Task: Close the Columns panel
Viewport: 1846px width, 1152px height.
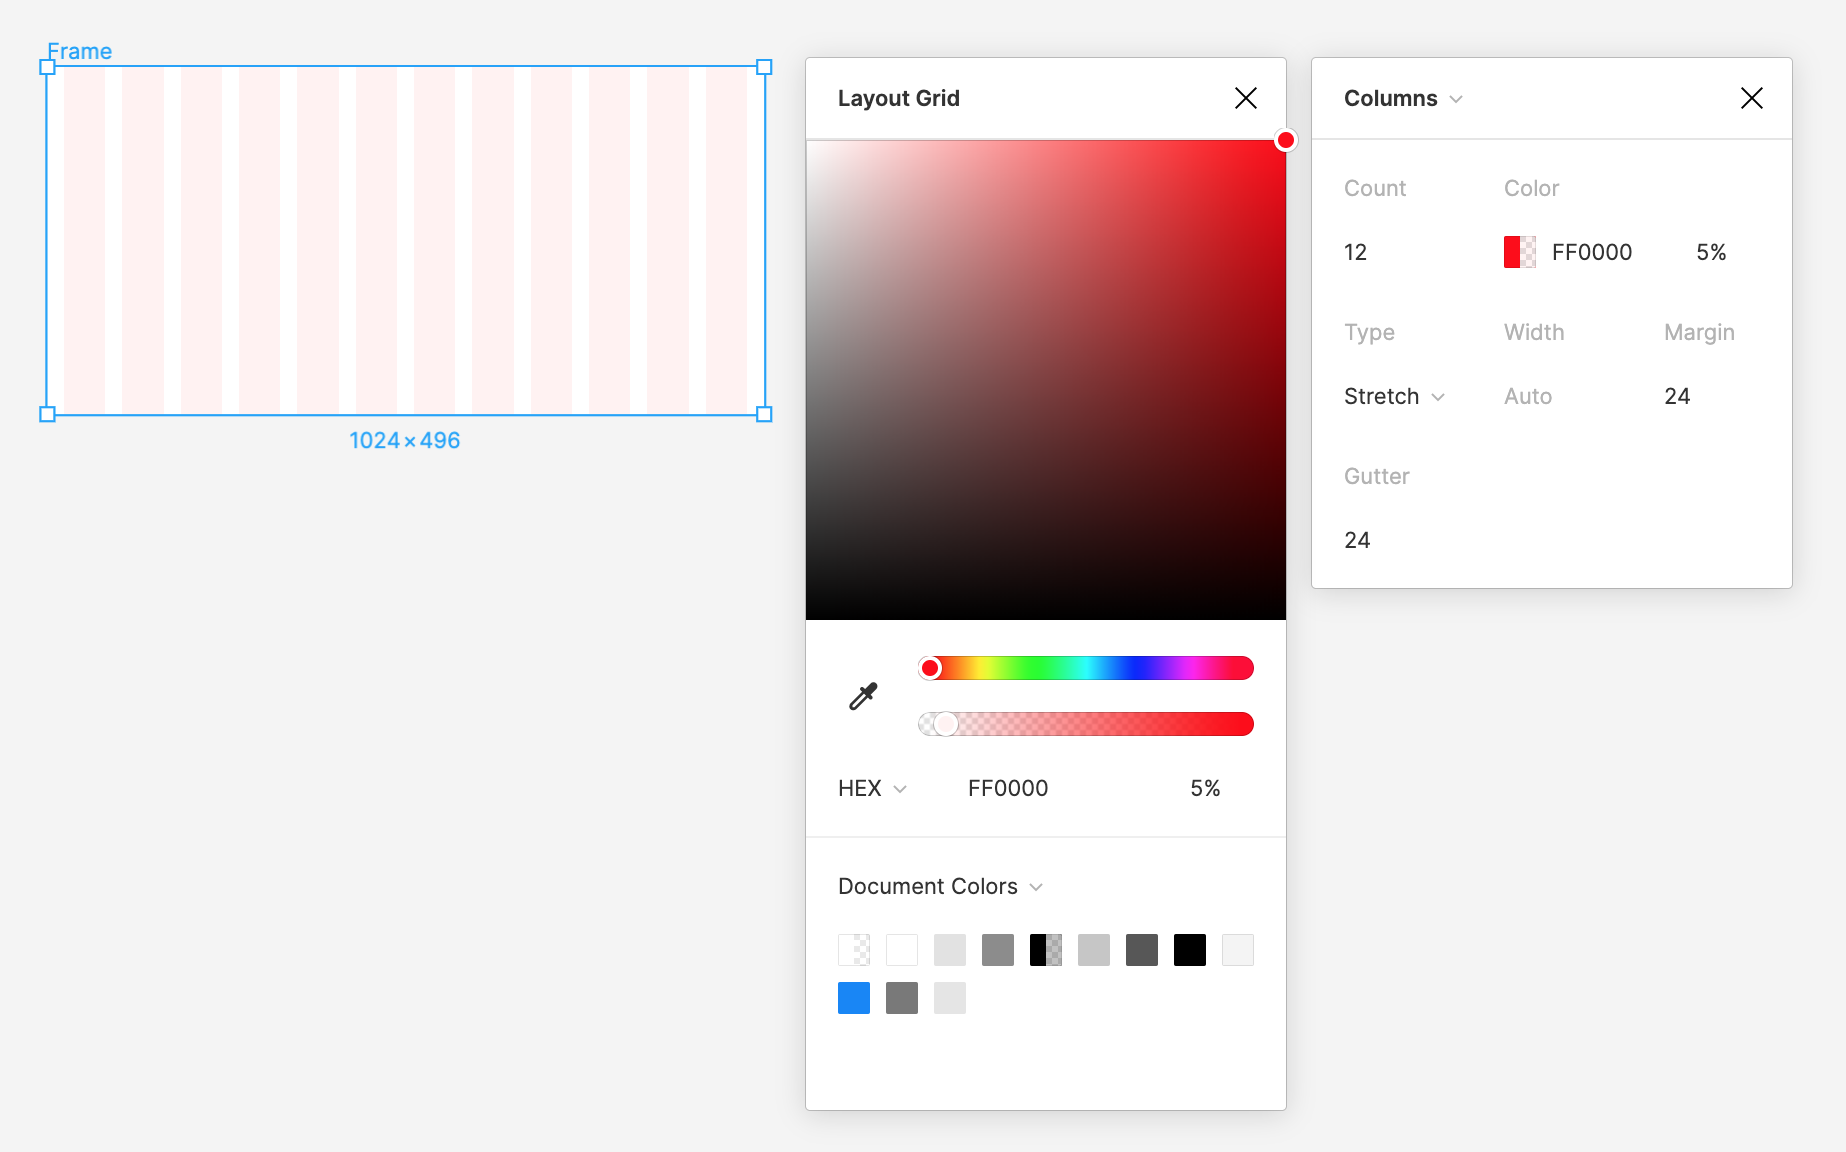Action: click(1752, 98)
